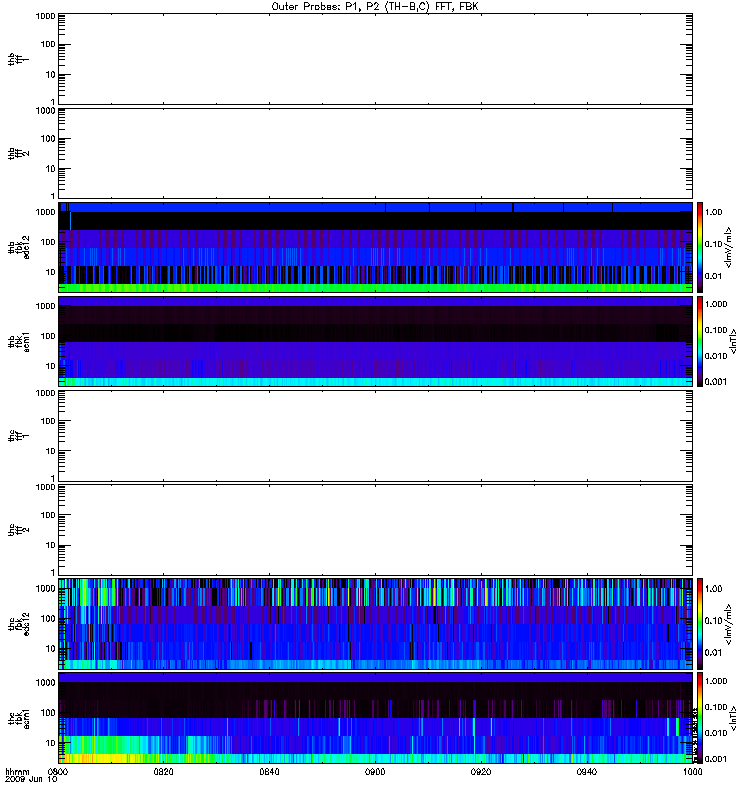
Task: Click the thc fbk edc12 color bar
Action: 700,623
